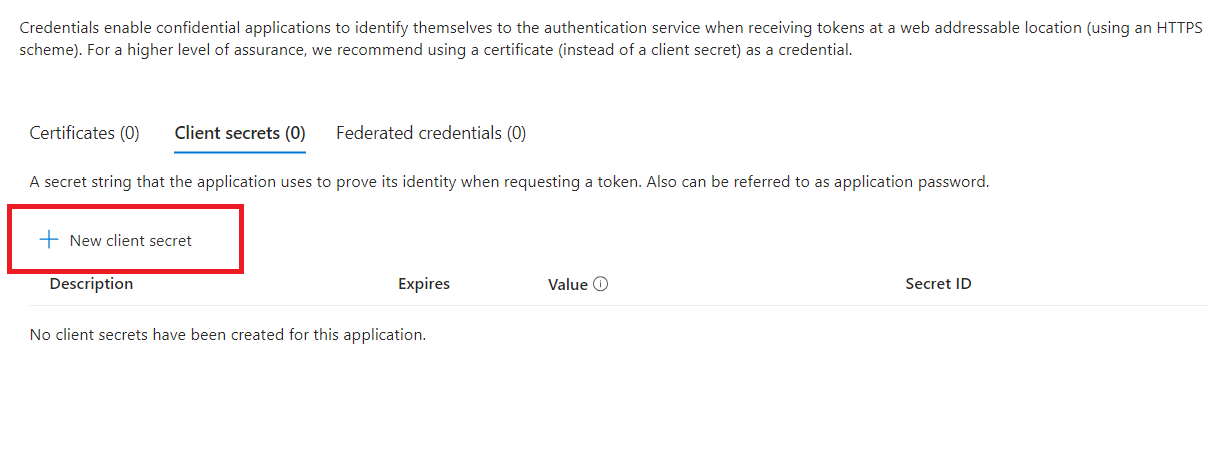
Task: Click the Secret ID column header
Action: [x=938, y=284]
